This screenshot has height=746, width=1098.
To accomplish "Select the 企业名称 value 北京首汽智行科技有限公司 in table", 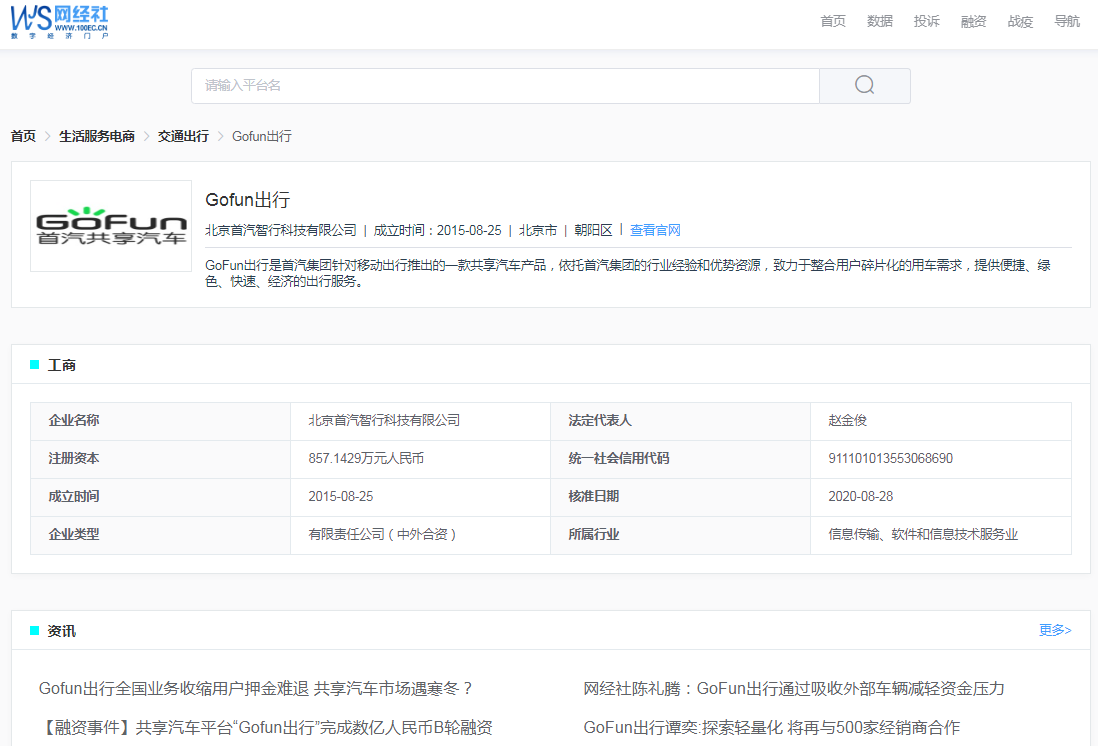I will click(384, 420).
